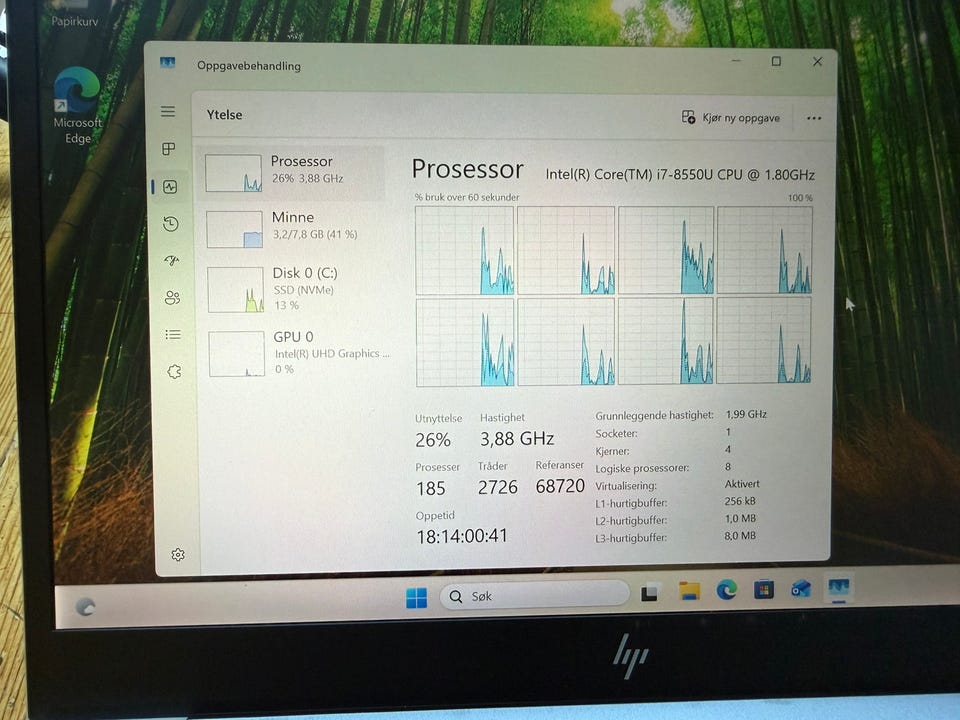960x720 pixels.
Task: Open Microsoft Edge from the taskbar
Action: 727,590
